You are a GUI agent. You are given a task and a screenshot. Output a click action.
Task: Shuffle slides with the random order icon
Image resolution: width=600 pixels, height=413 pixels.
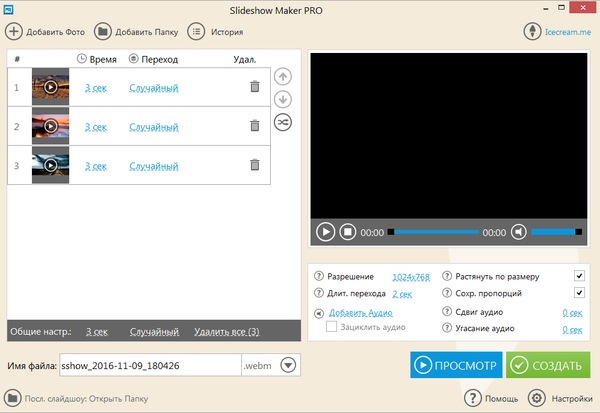283,122
